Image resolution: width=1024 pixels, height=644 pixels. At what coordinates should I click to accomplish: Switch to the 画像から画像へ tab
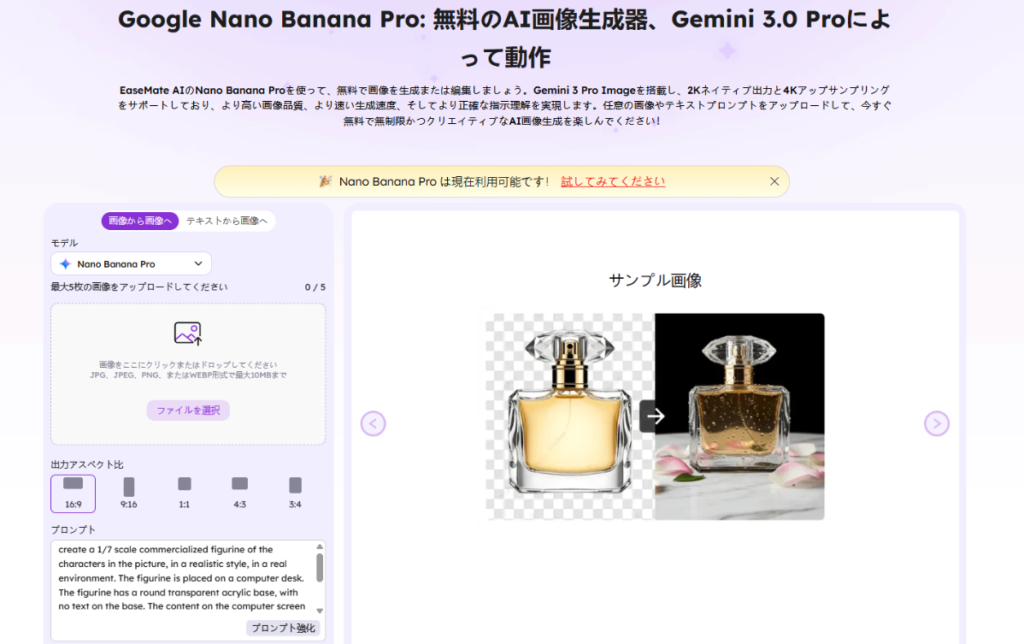click(x=140, y=221)
